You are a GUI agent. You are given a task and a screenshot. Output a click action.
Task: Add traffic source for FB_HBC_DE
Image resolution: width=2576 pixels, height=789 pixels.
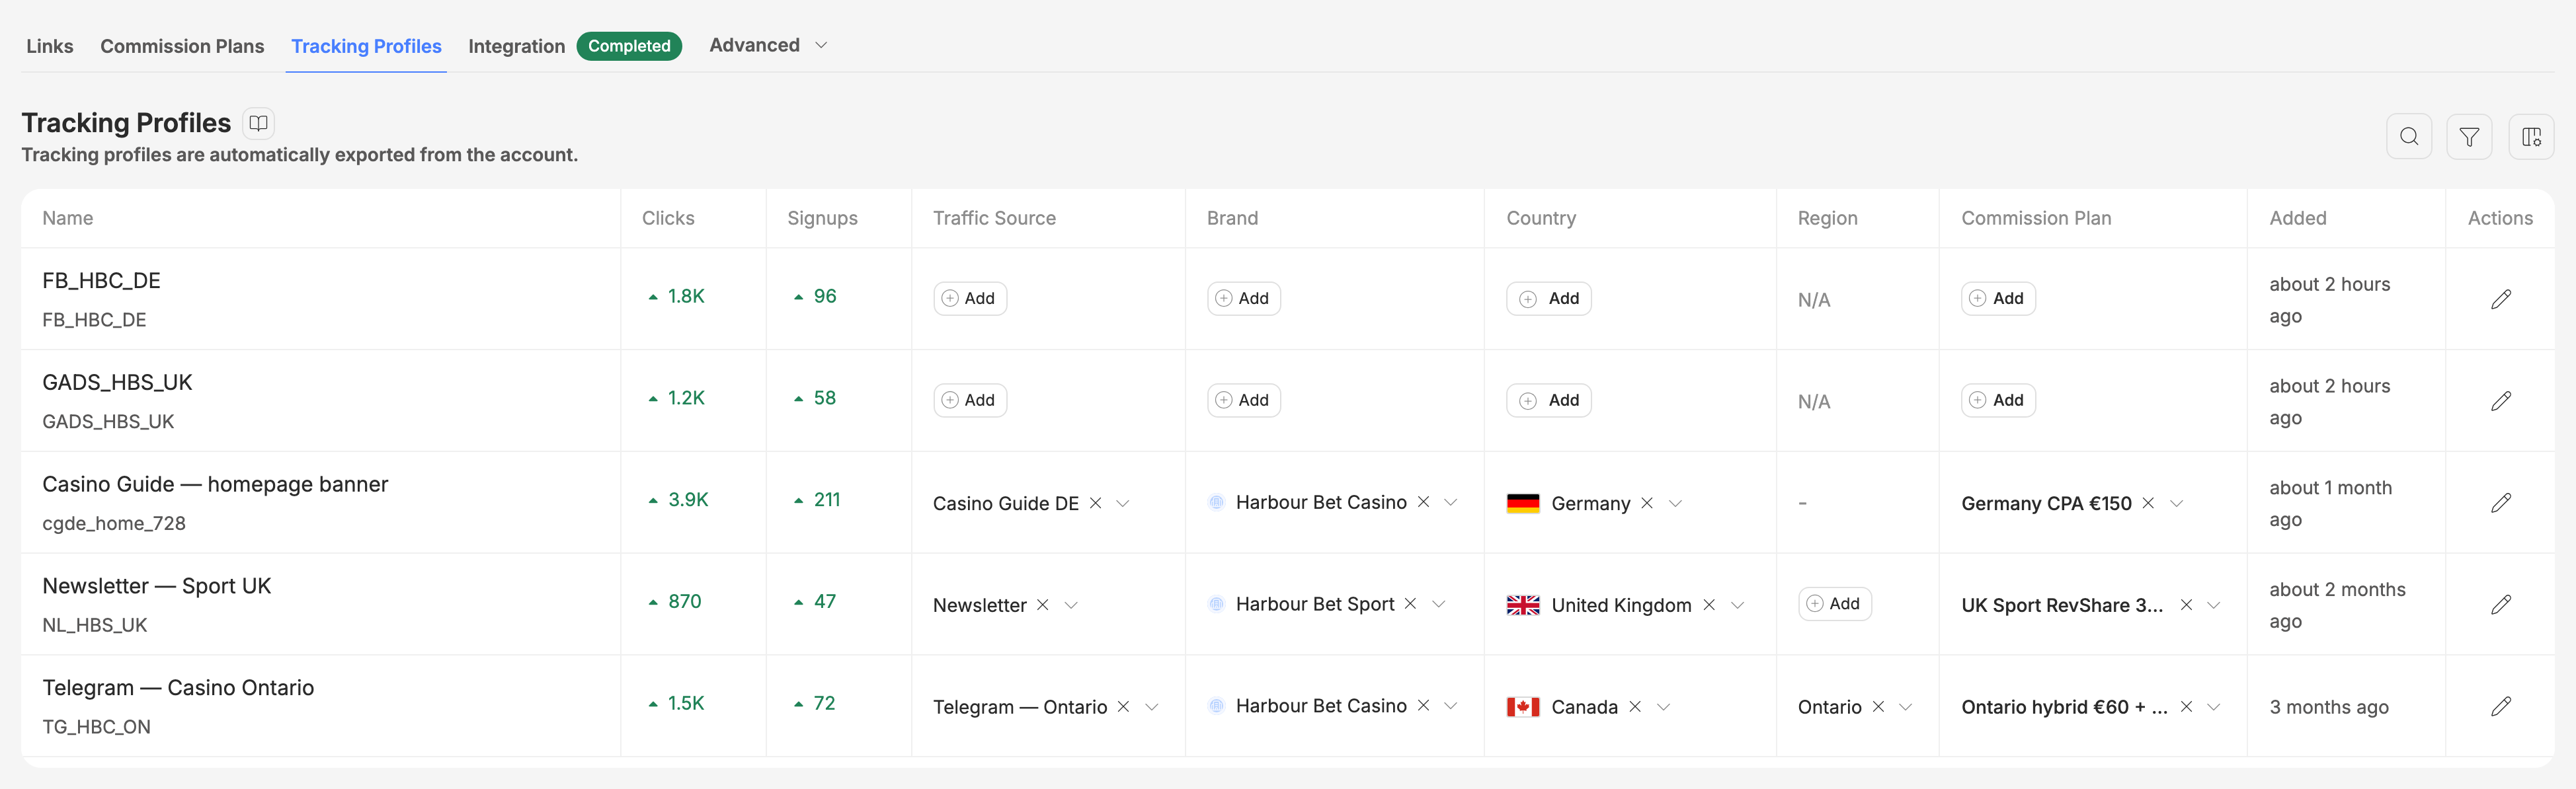click(969, 298)
